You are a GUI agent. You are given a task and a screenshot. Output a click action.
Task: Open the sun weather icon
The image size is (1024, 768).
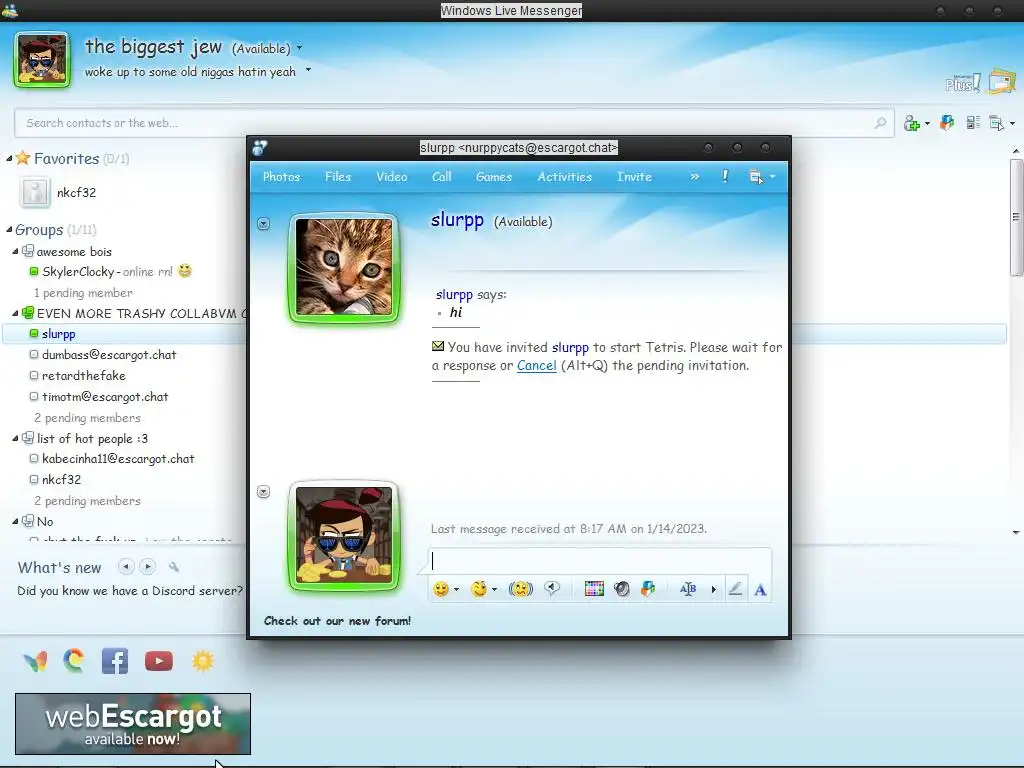click(x=203, y=662)
